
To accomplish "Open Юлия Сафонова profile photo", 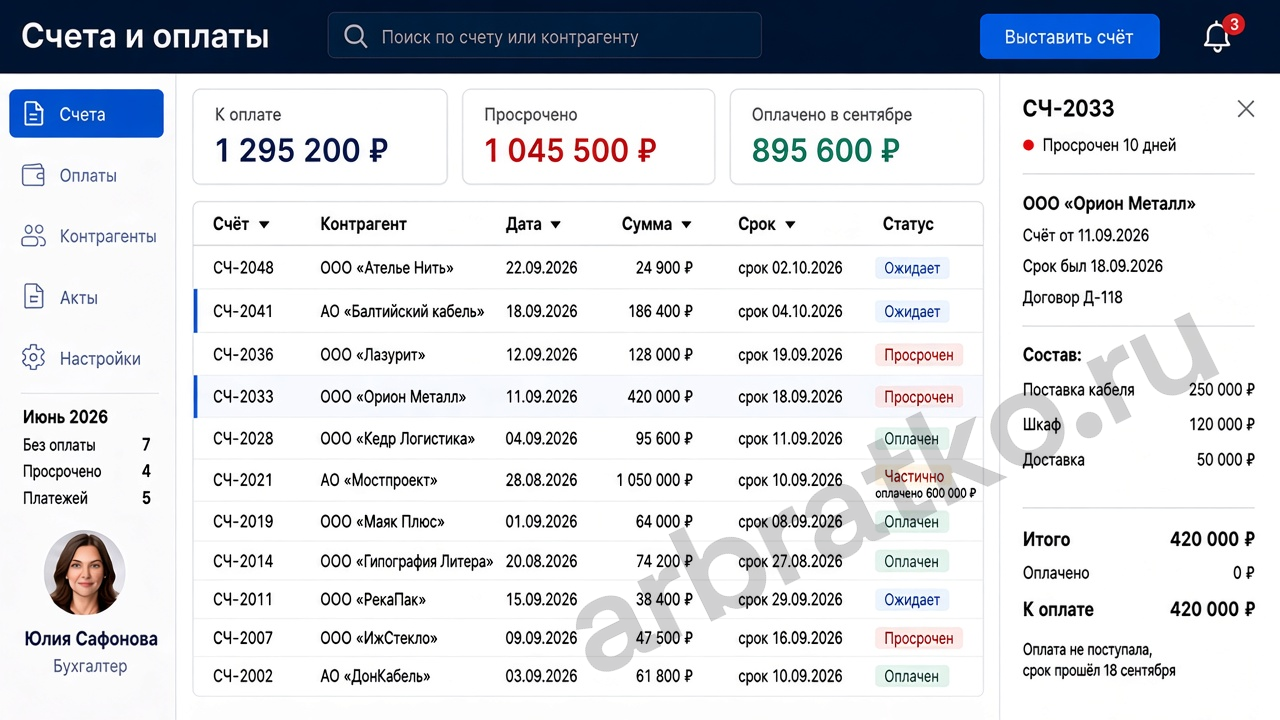I will point(85,572).
